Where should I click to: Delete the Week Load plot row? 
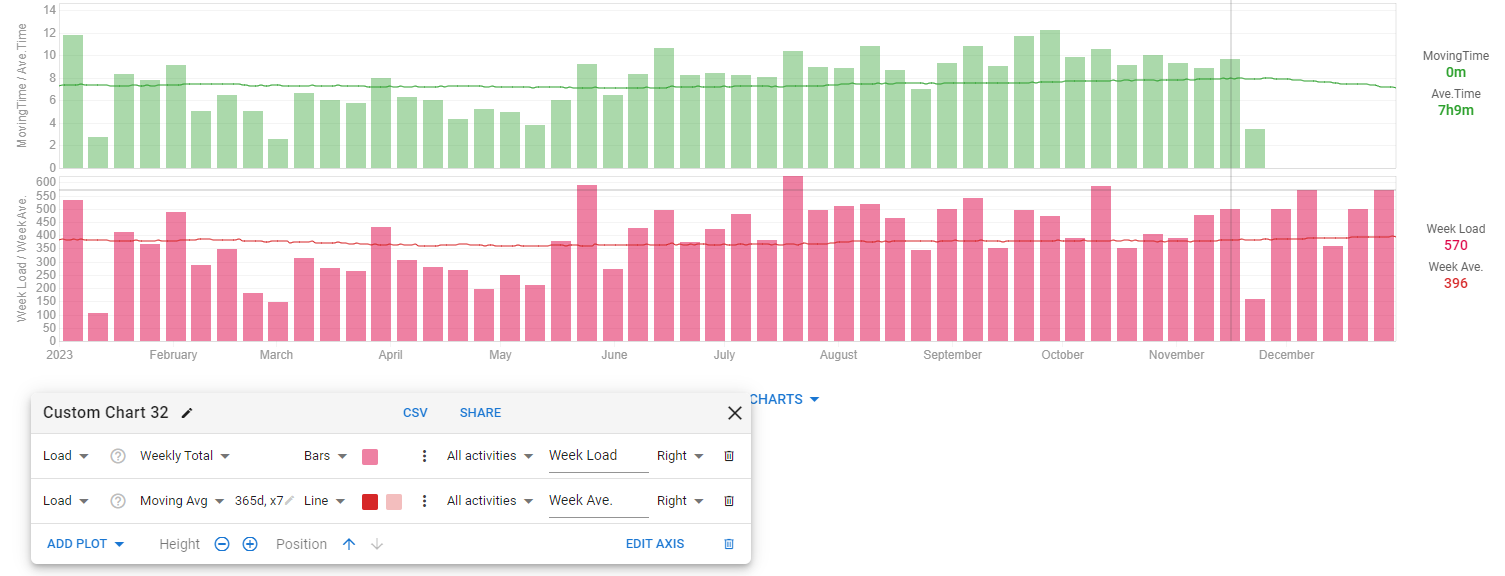[x=729, y=456]
